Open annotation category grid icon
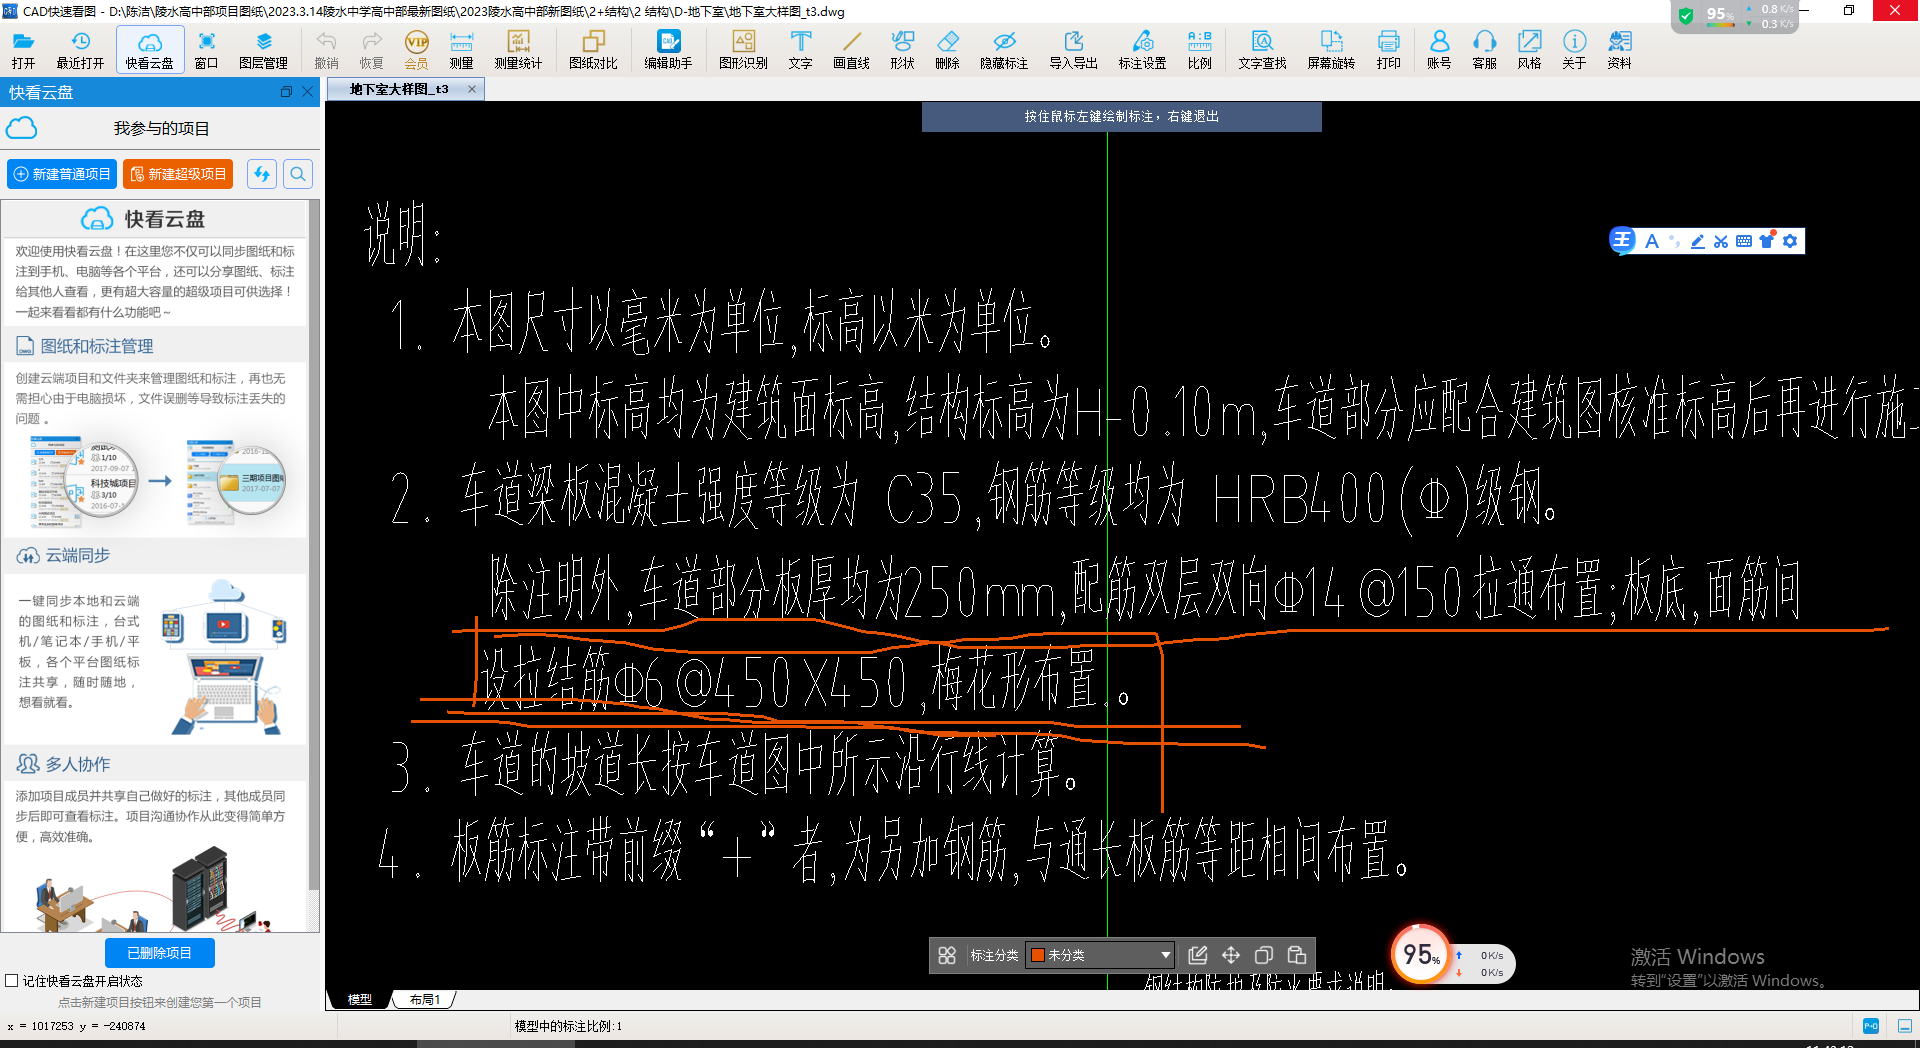Image resolution: width=1920 pixels, height=1048 pixels. 947,955
